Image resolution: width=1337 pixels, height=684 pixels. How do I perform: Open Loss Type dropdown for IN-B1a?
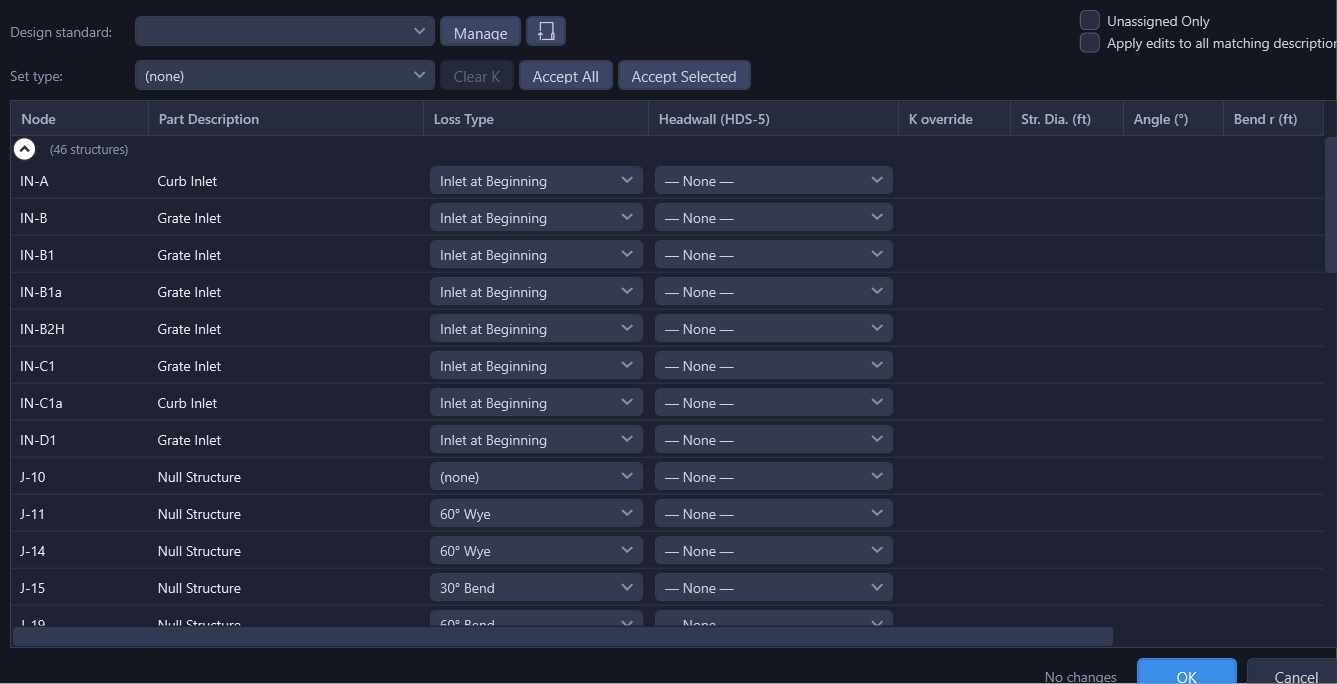click(x=536, y=292)
